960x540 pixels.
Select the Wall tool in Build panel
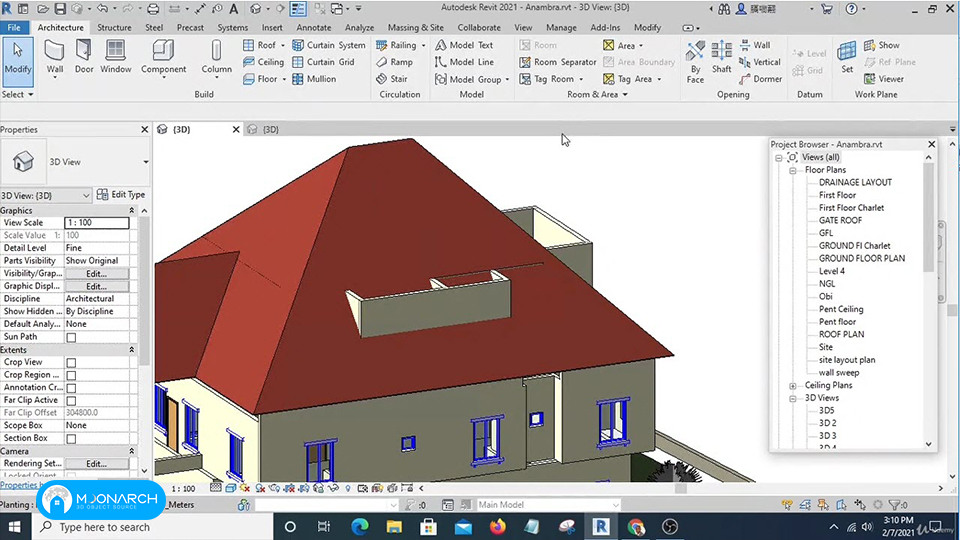pyautogui.click(x=54, y=57)
